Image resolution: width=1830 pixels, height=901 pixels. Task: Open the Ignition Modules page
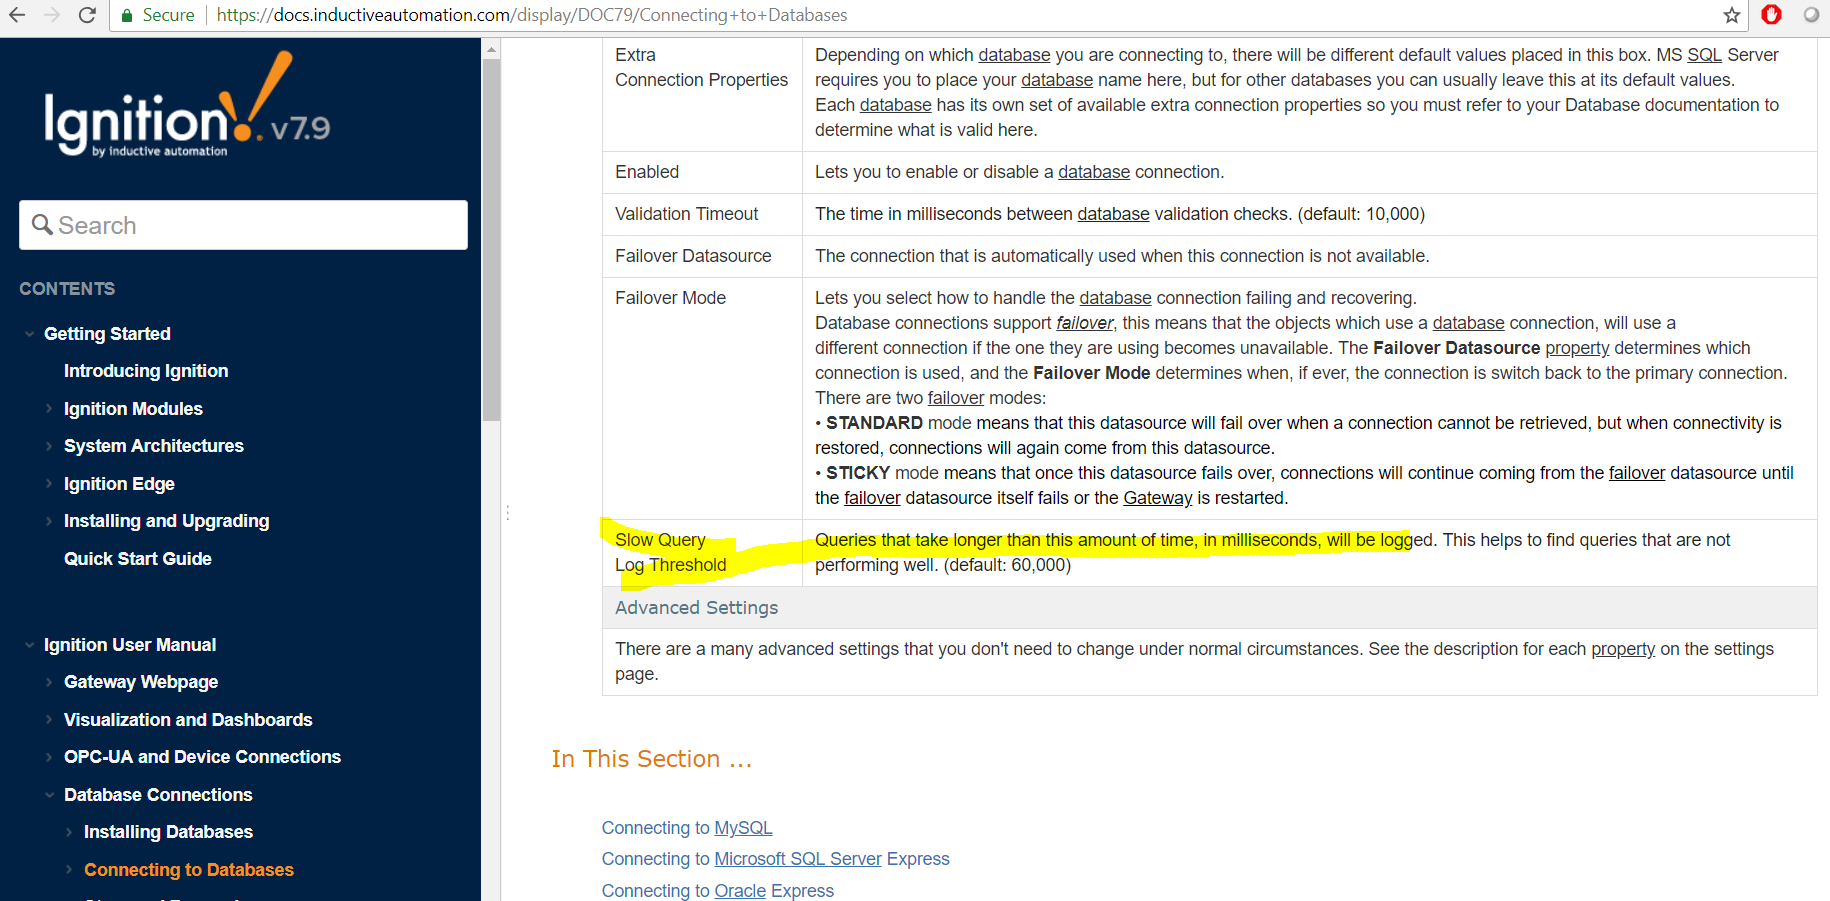click(x=133, y=409)
